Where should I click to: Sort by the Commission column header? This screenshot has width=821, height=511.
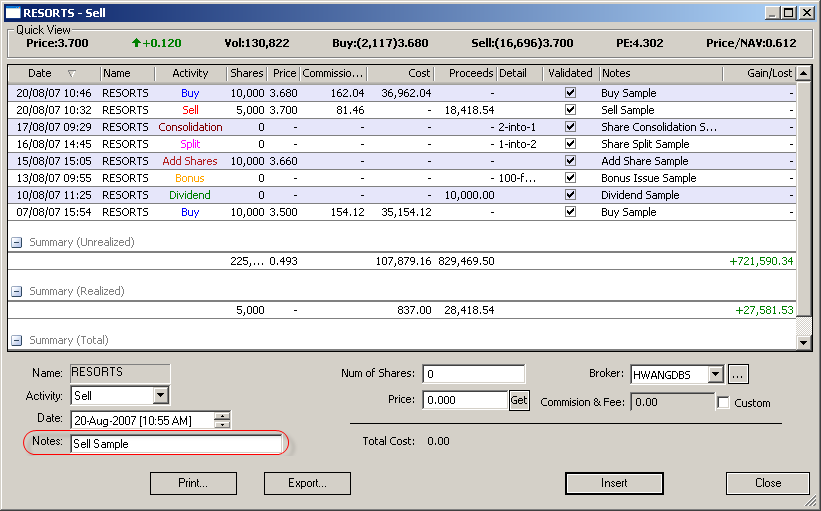333,73
